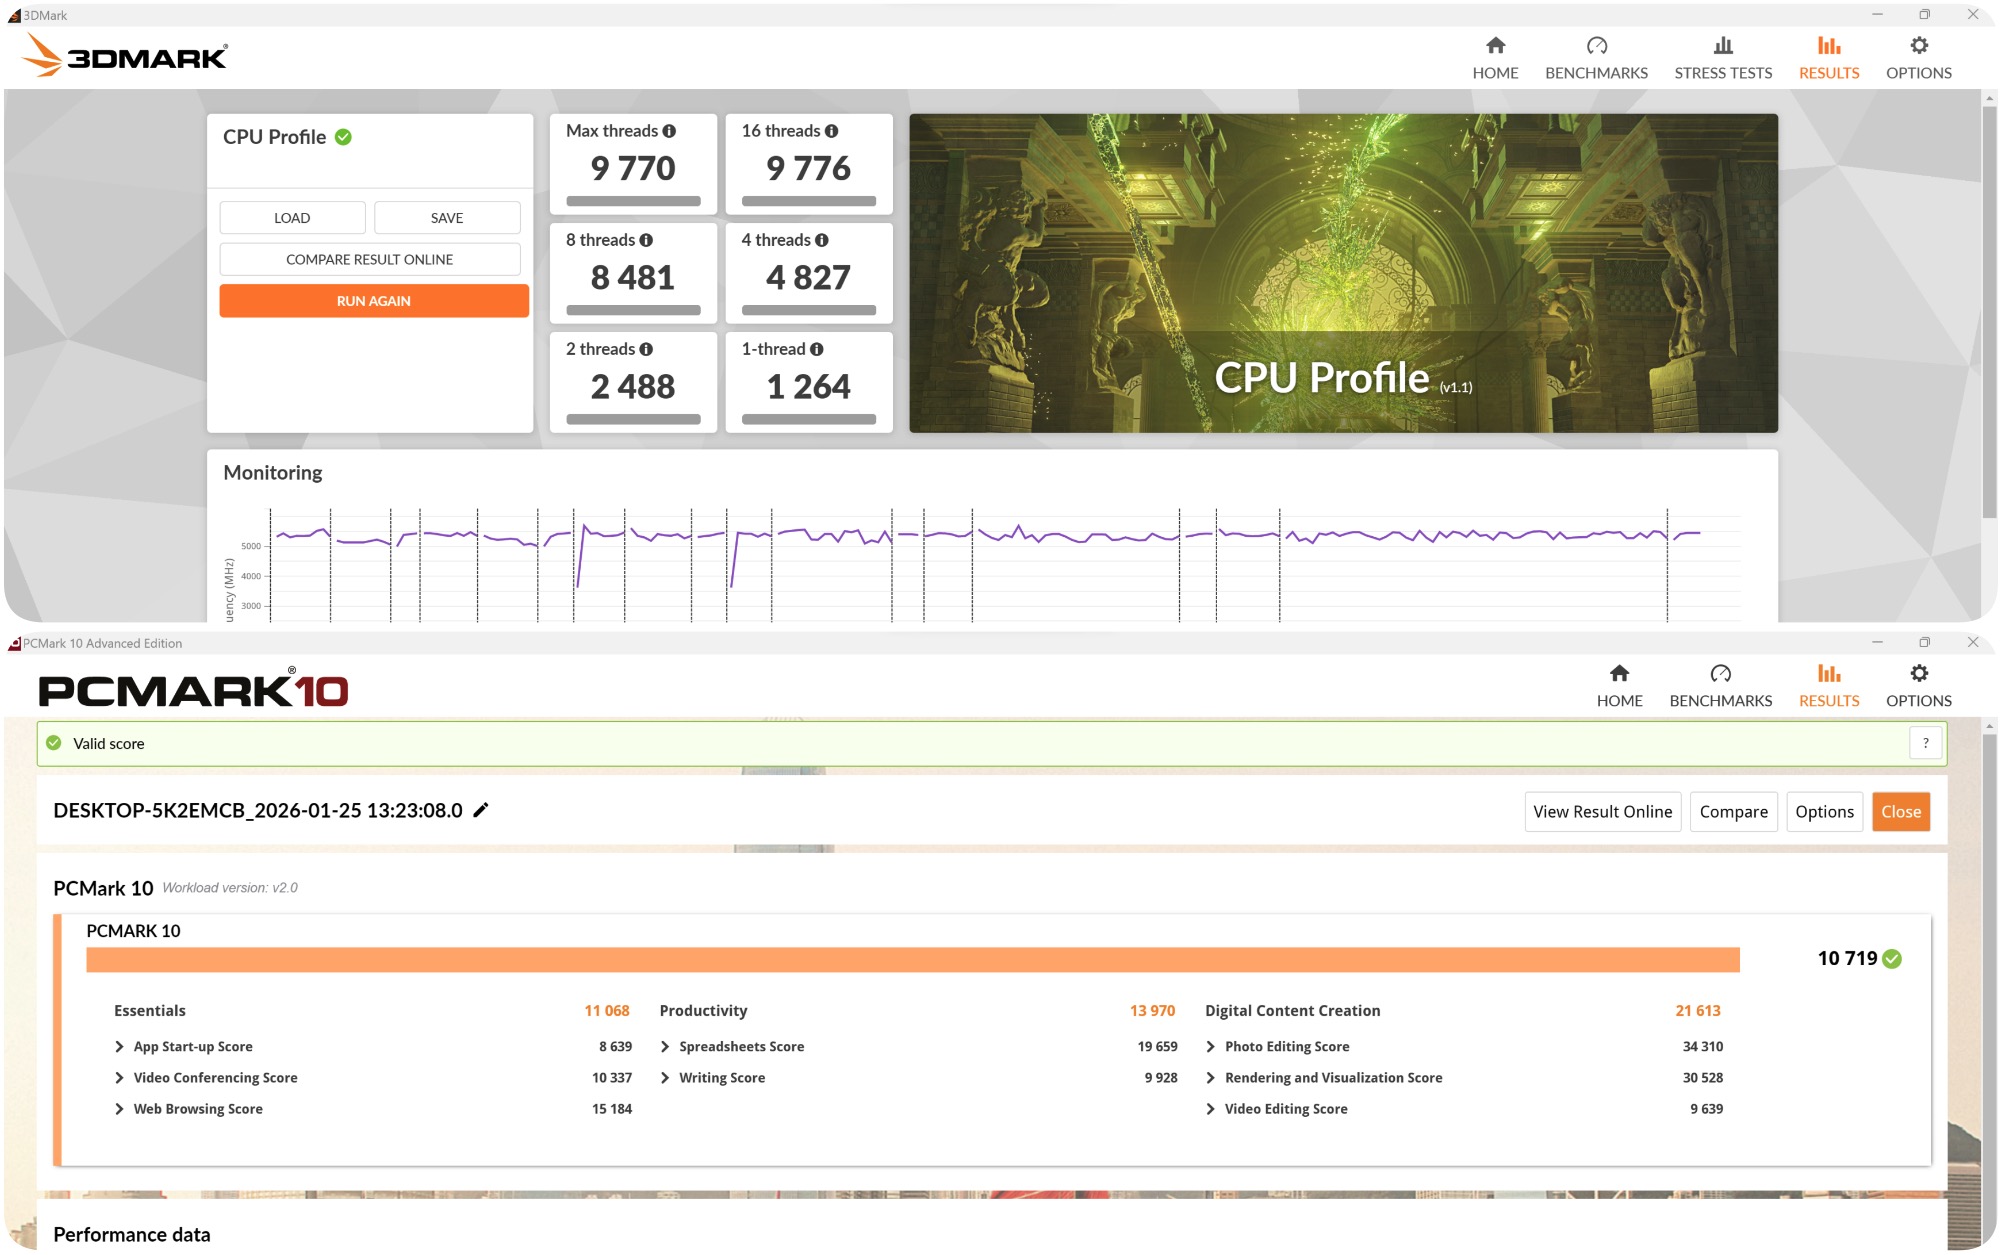Click View Result Online button
The width and height of the screenshot is (2005, 1255).
1602,812
